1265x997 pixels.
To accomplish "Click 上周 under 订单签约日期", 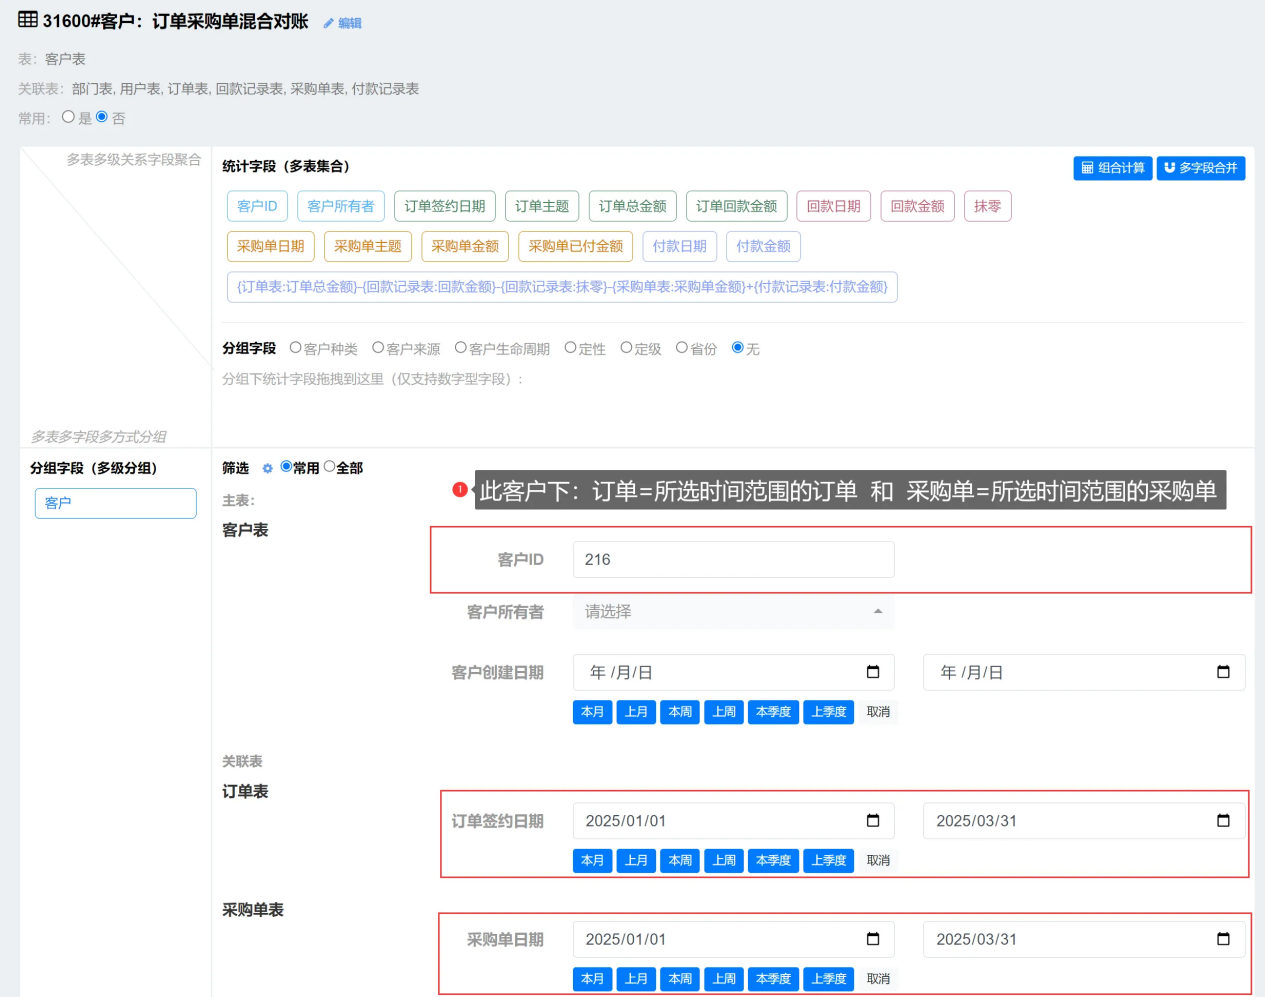I will point(725,860).
